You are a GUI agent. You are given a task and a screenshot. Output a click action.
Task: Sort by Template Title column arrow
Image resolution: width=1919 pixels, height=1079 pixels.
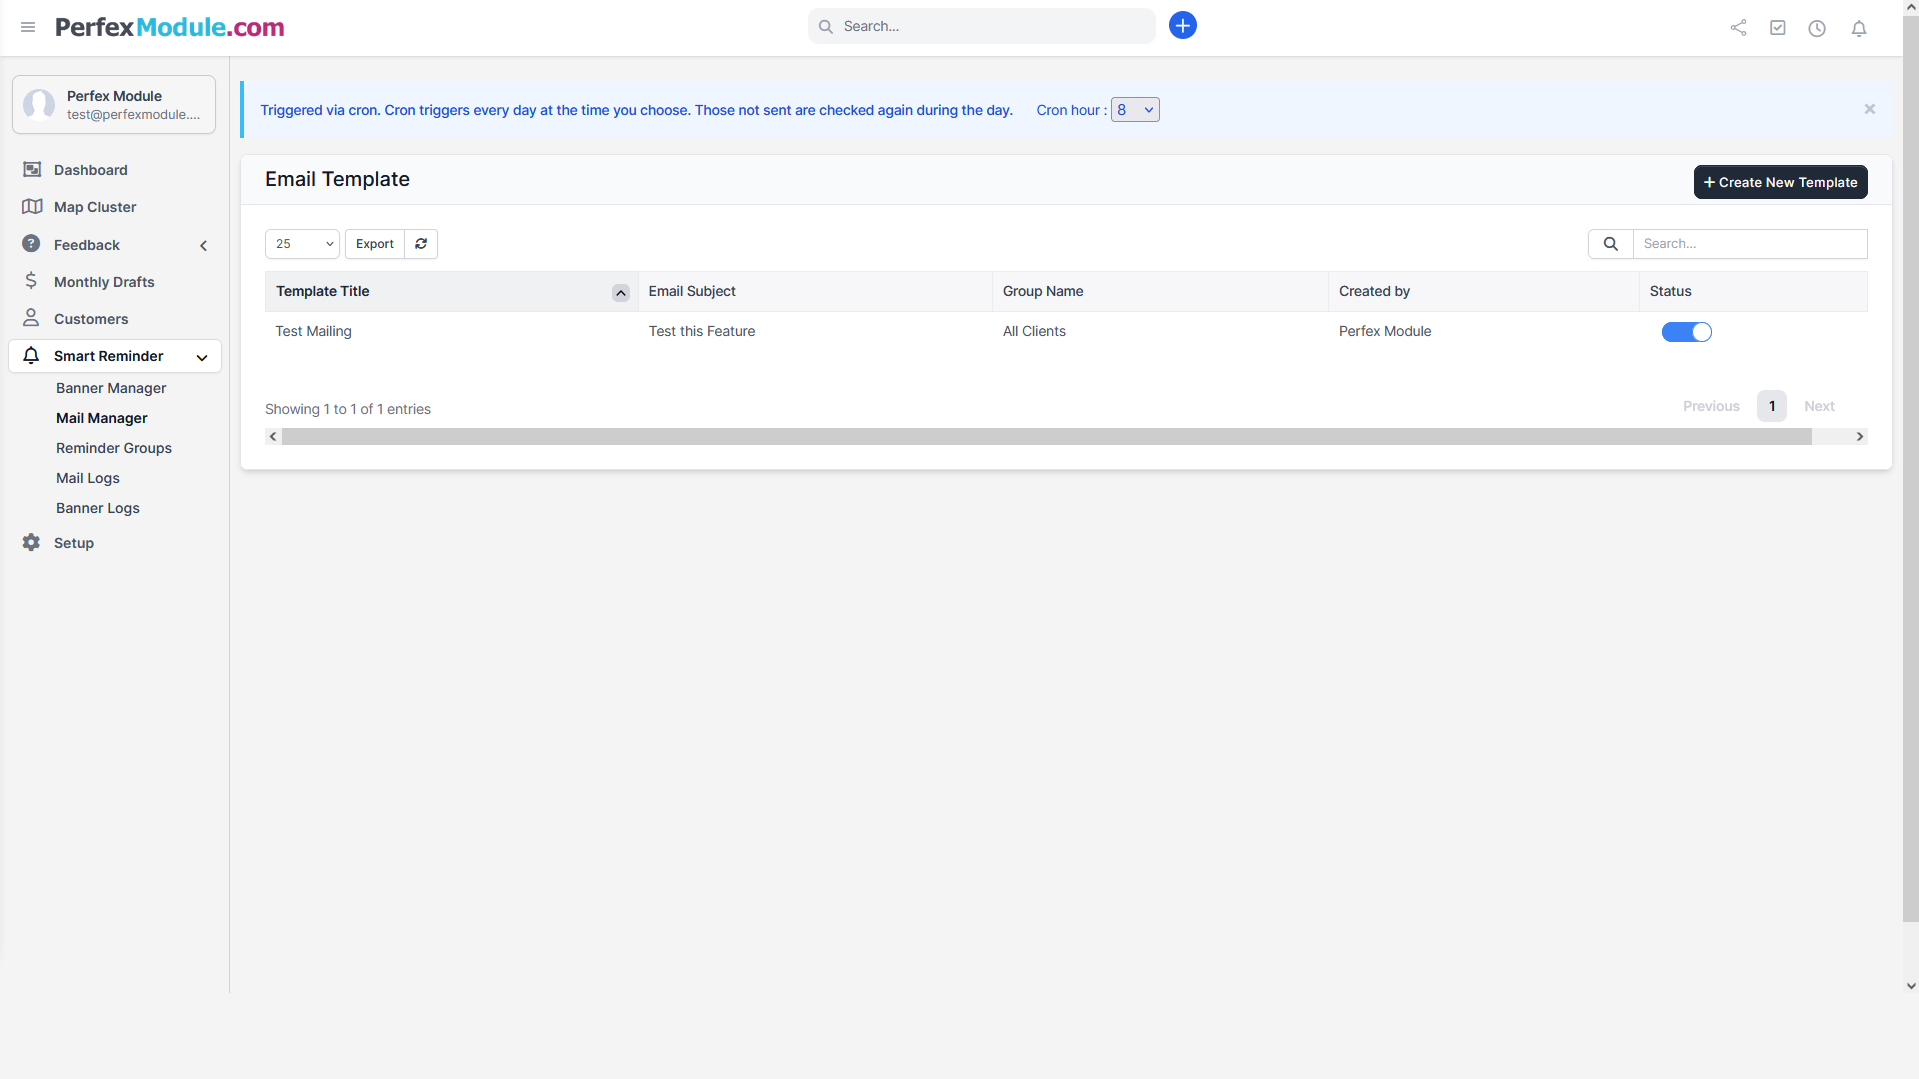click(620, 293)
